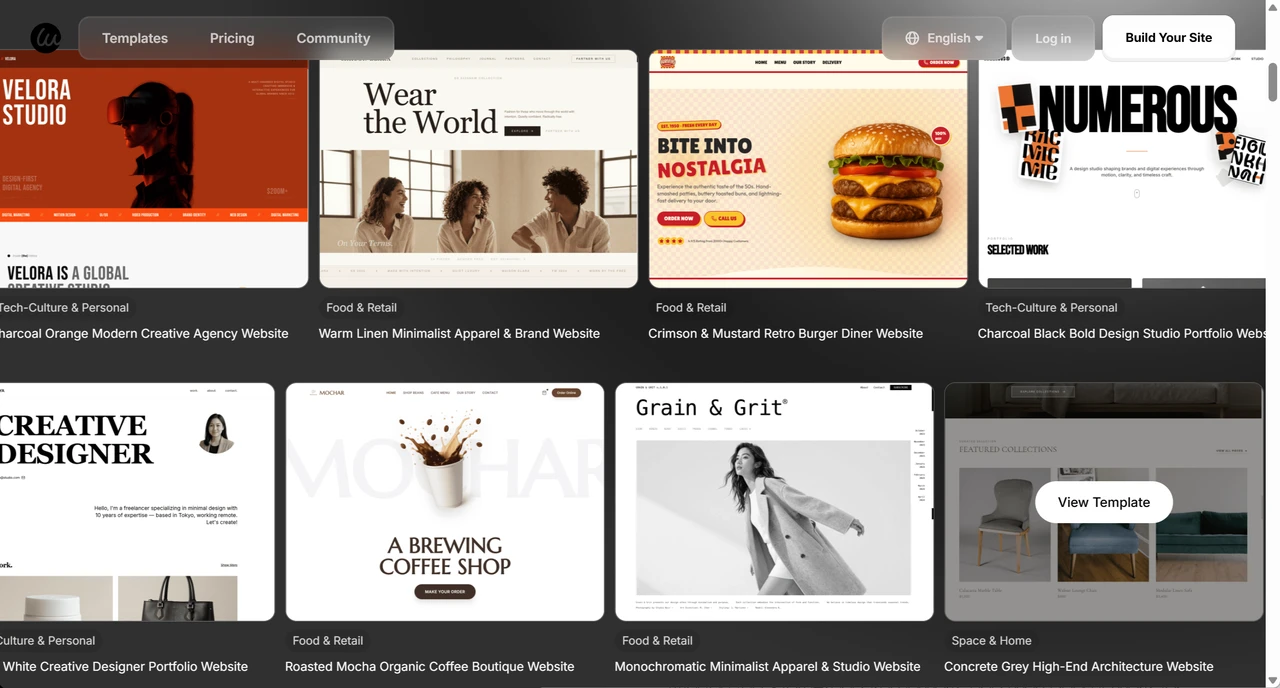Open the Mochar coffee shop thumbnail
The height and width of the screenshot is (688, 1280).
[x=445, y=502]
